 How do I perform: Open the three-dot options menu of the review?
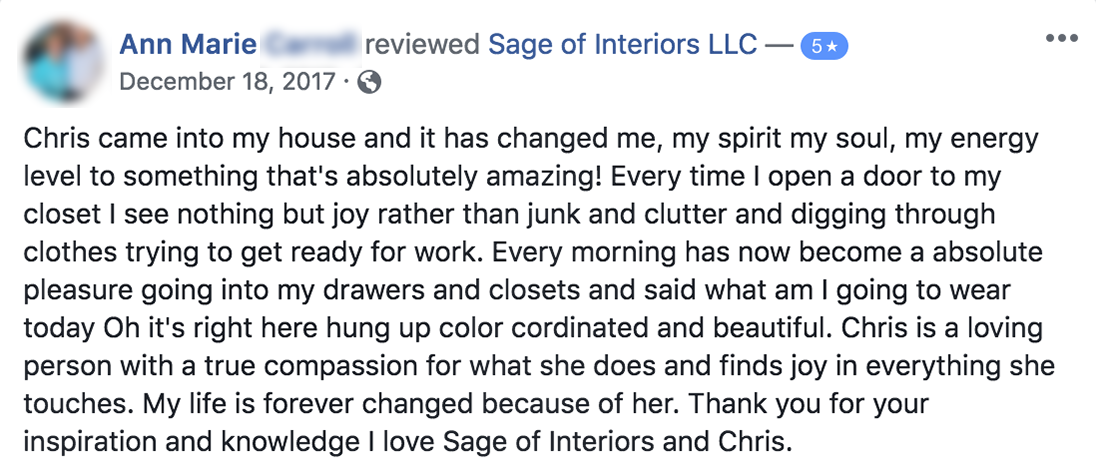pos(1062,38)
